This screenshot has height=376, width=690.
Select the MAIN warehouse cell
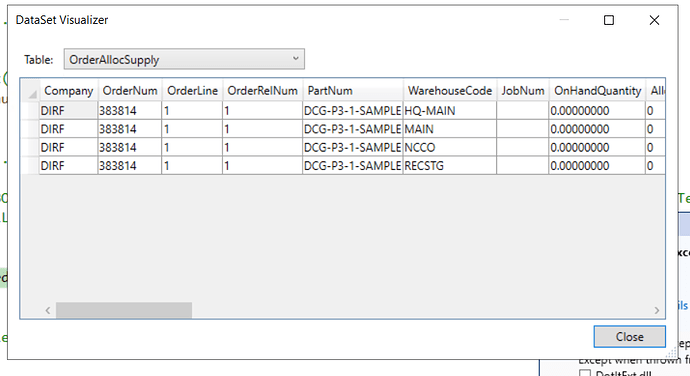[x=450, y=129]
